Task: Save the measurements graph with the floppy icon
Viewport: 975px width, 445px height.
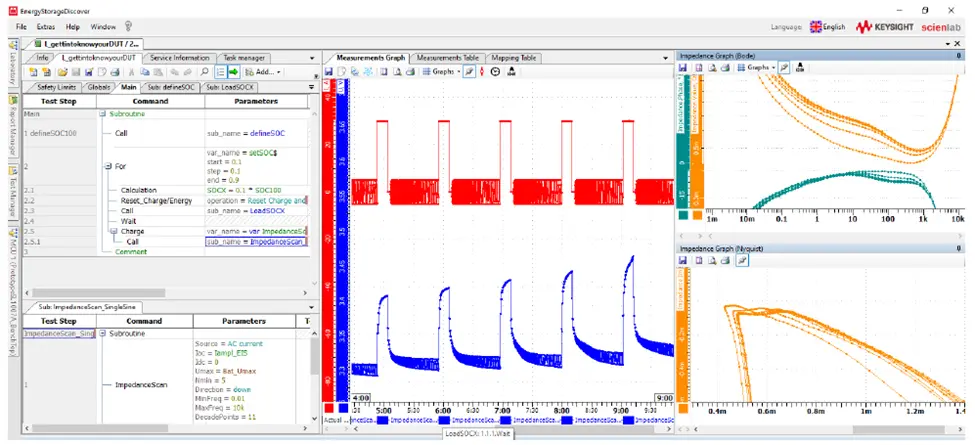Action: point(329,71)
